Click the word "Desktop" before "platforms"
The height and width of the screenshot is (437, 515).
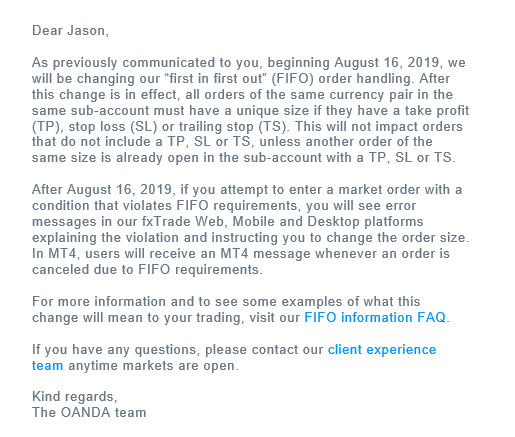[333, 221]
